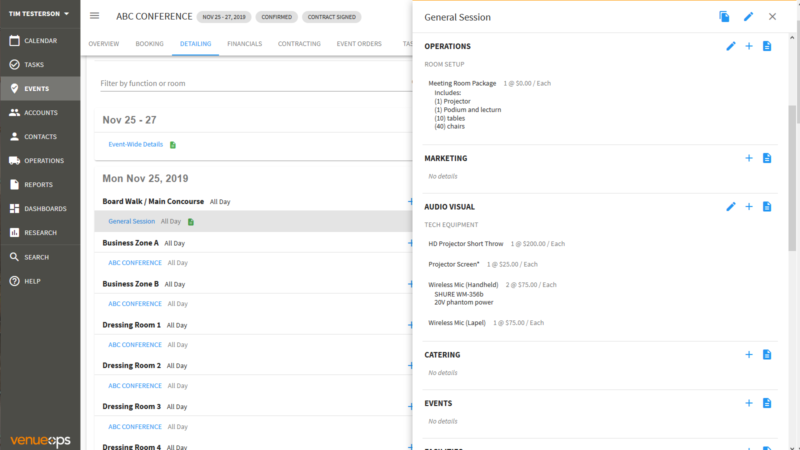
Task: Open Dashboards in the sidebar
Action: tap(40, 209)
